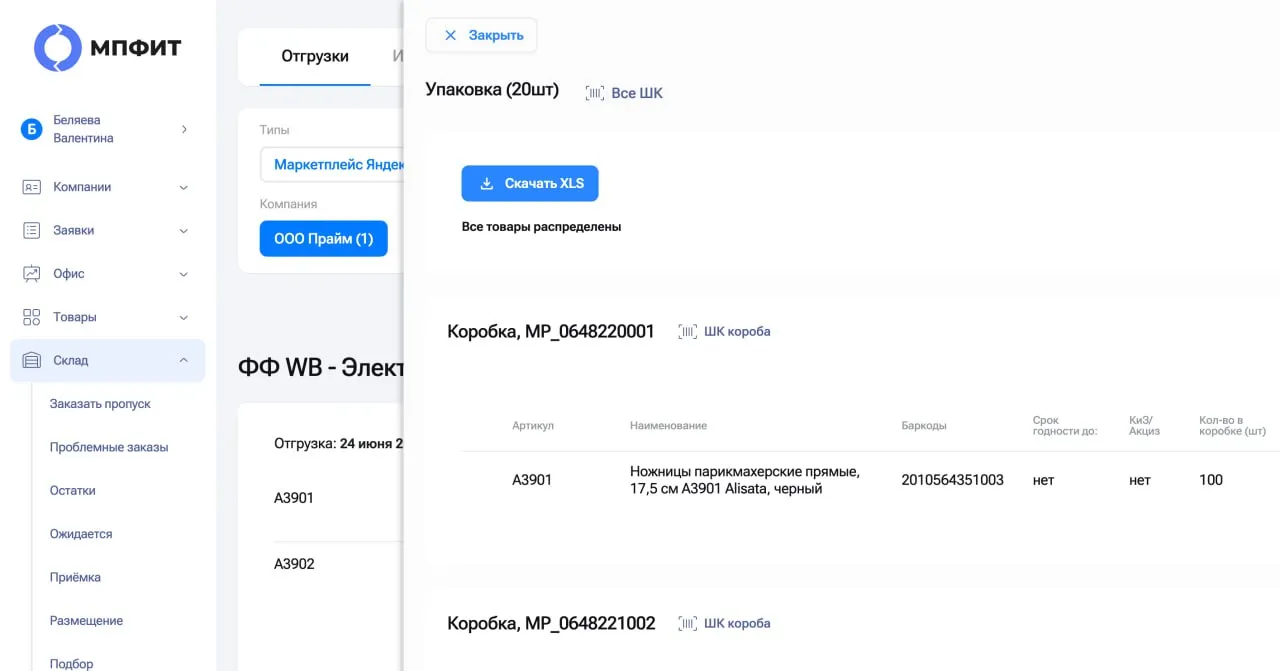Viewport: 1280px width, 671px height.
Task: Click the download icon on Скачать XLS
Action: (x=487, y=184)
